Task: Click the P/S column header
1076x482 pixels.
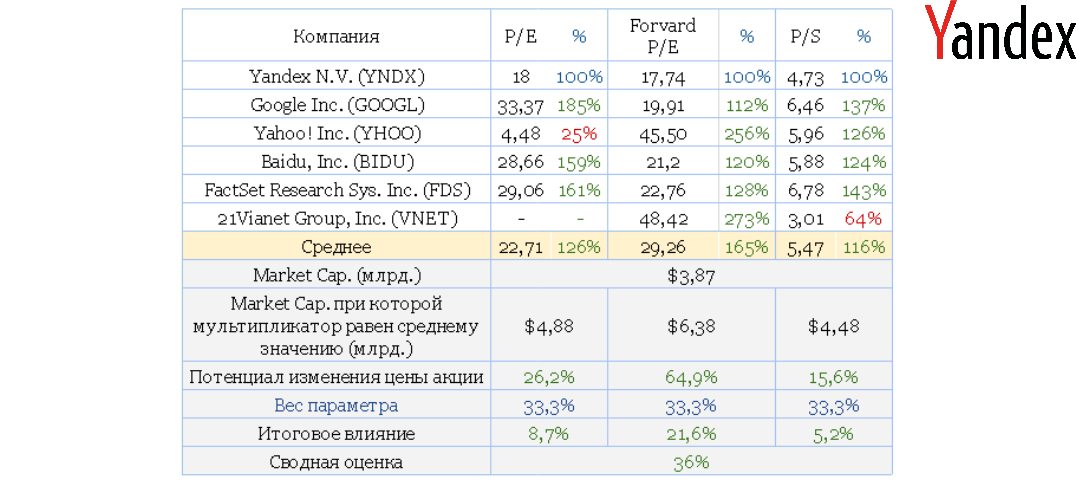Action: tap(804, 37)
